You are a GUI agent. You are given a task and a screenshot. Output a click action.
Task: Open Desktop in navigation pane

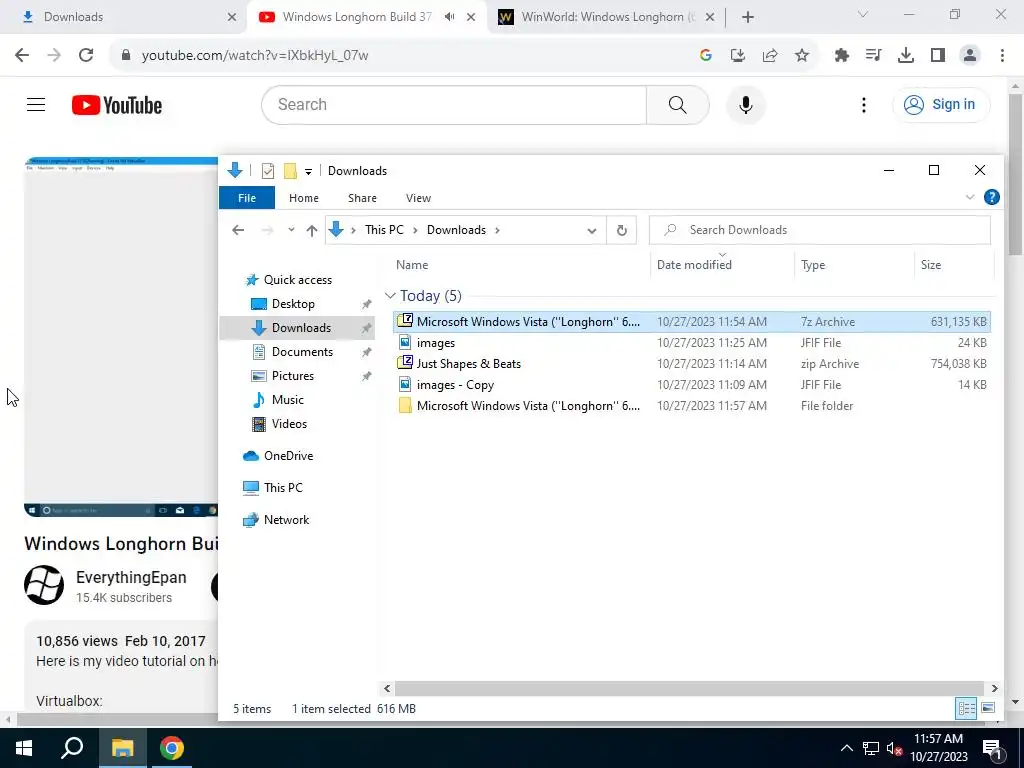(x=293, y=304)
